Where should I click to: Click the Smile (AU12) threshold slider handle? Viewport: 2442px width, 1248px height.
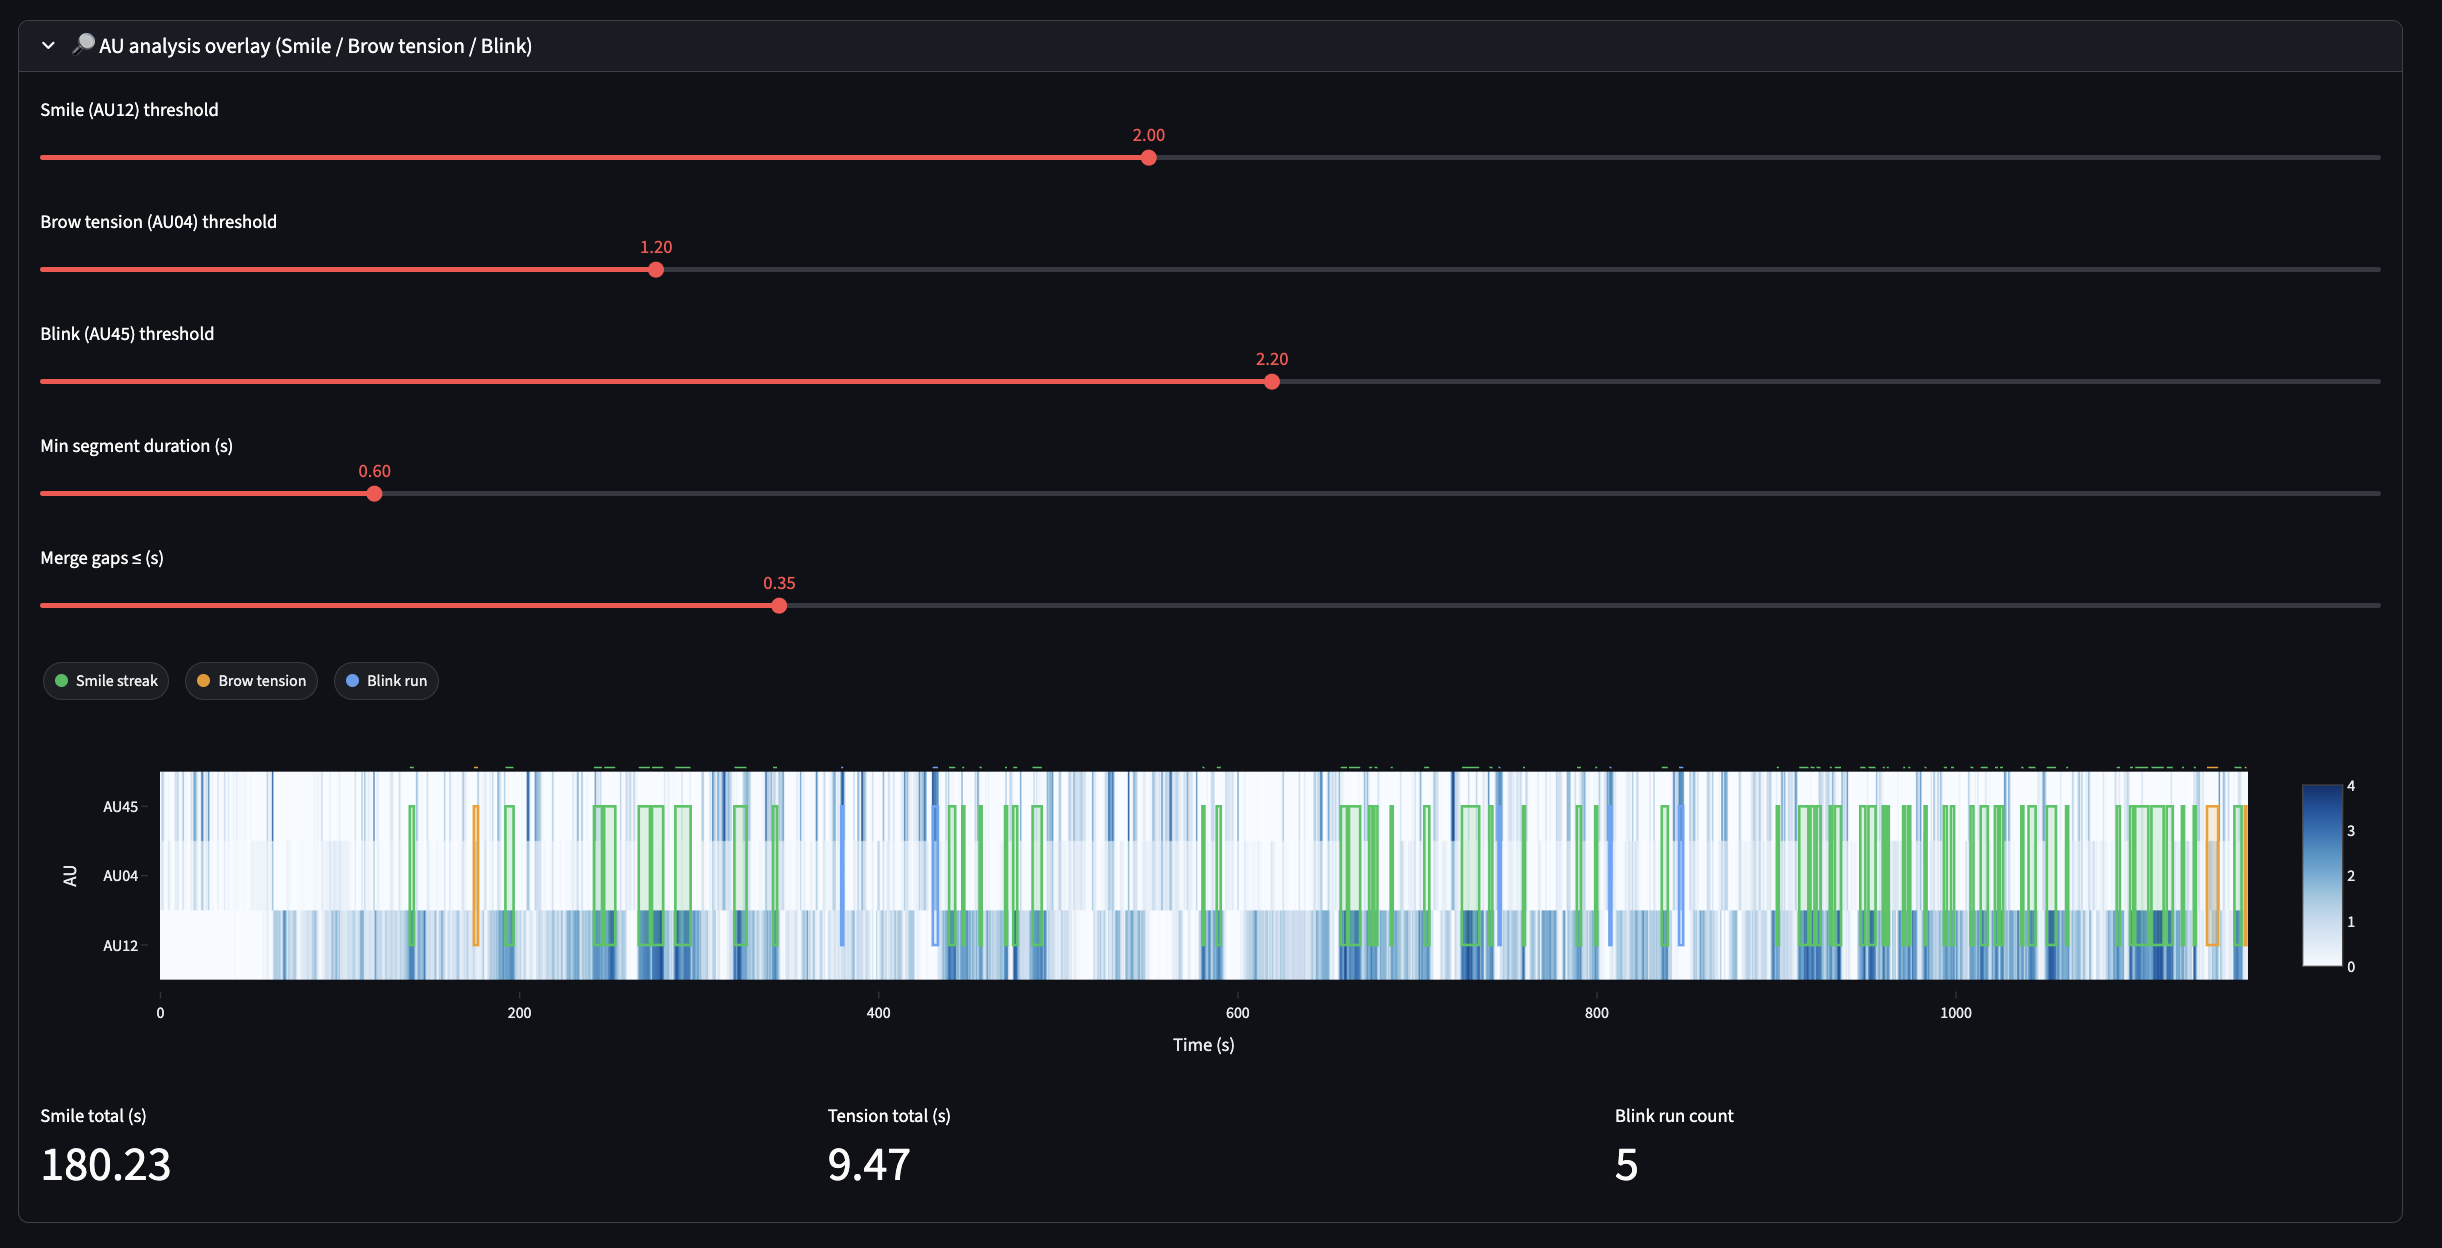click(x=1148, y=158)
